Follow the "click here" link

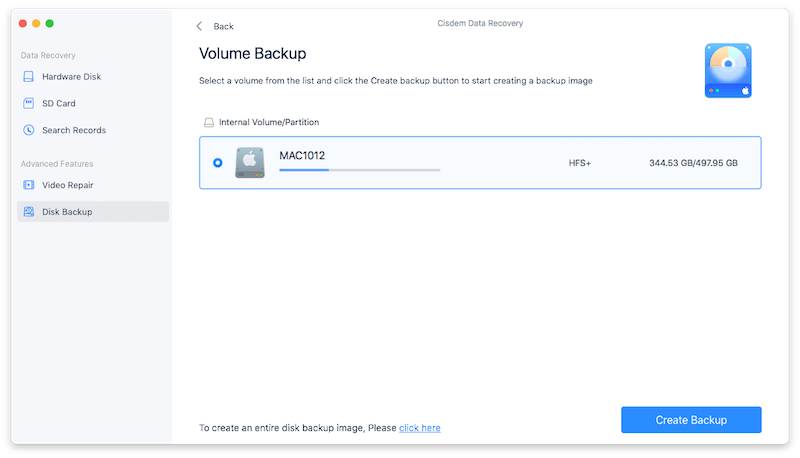click(419, 428)
